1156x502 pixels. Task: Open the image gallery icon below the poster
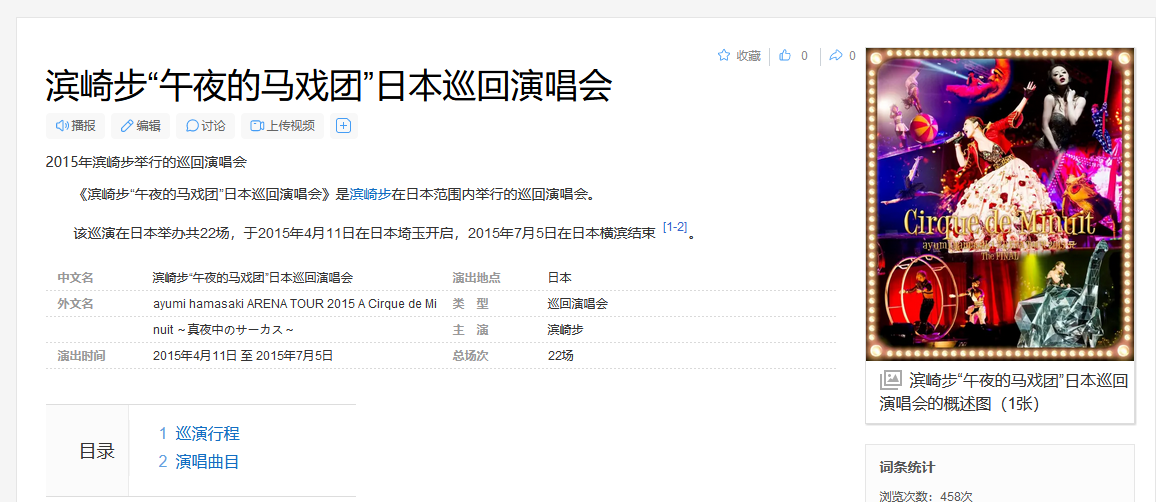click(890, 380)
